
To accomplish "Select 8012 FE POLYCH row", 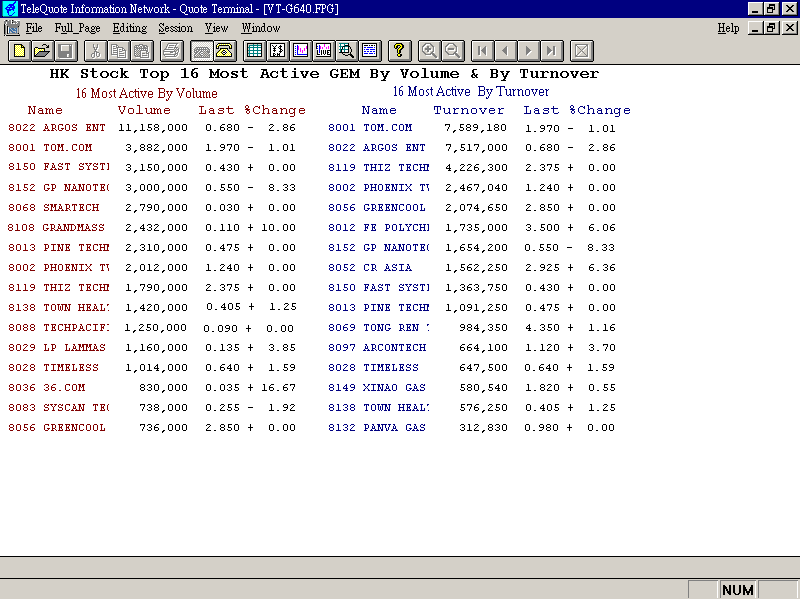I will coord(472,228).
